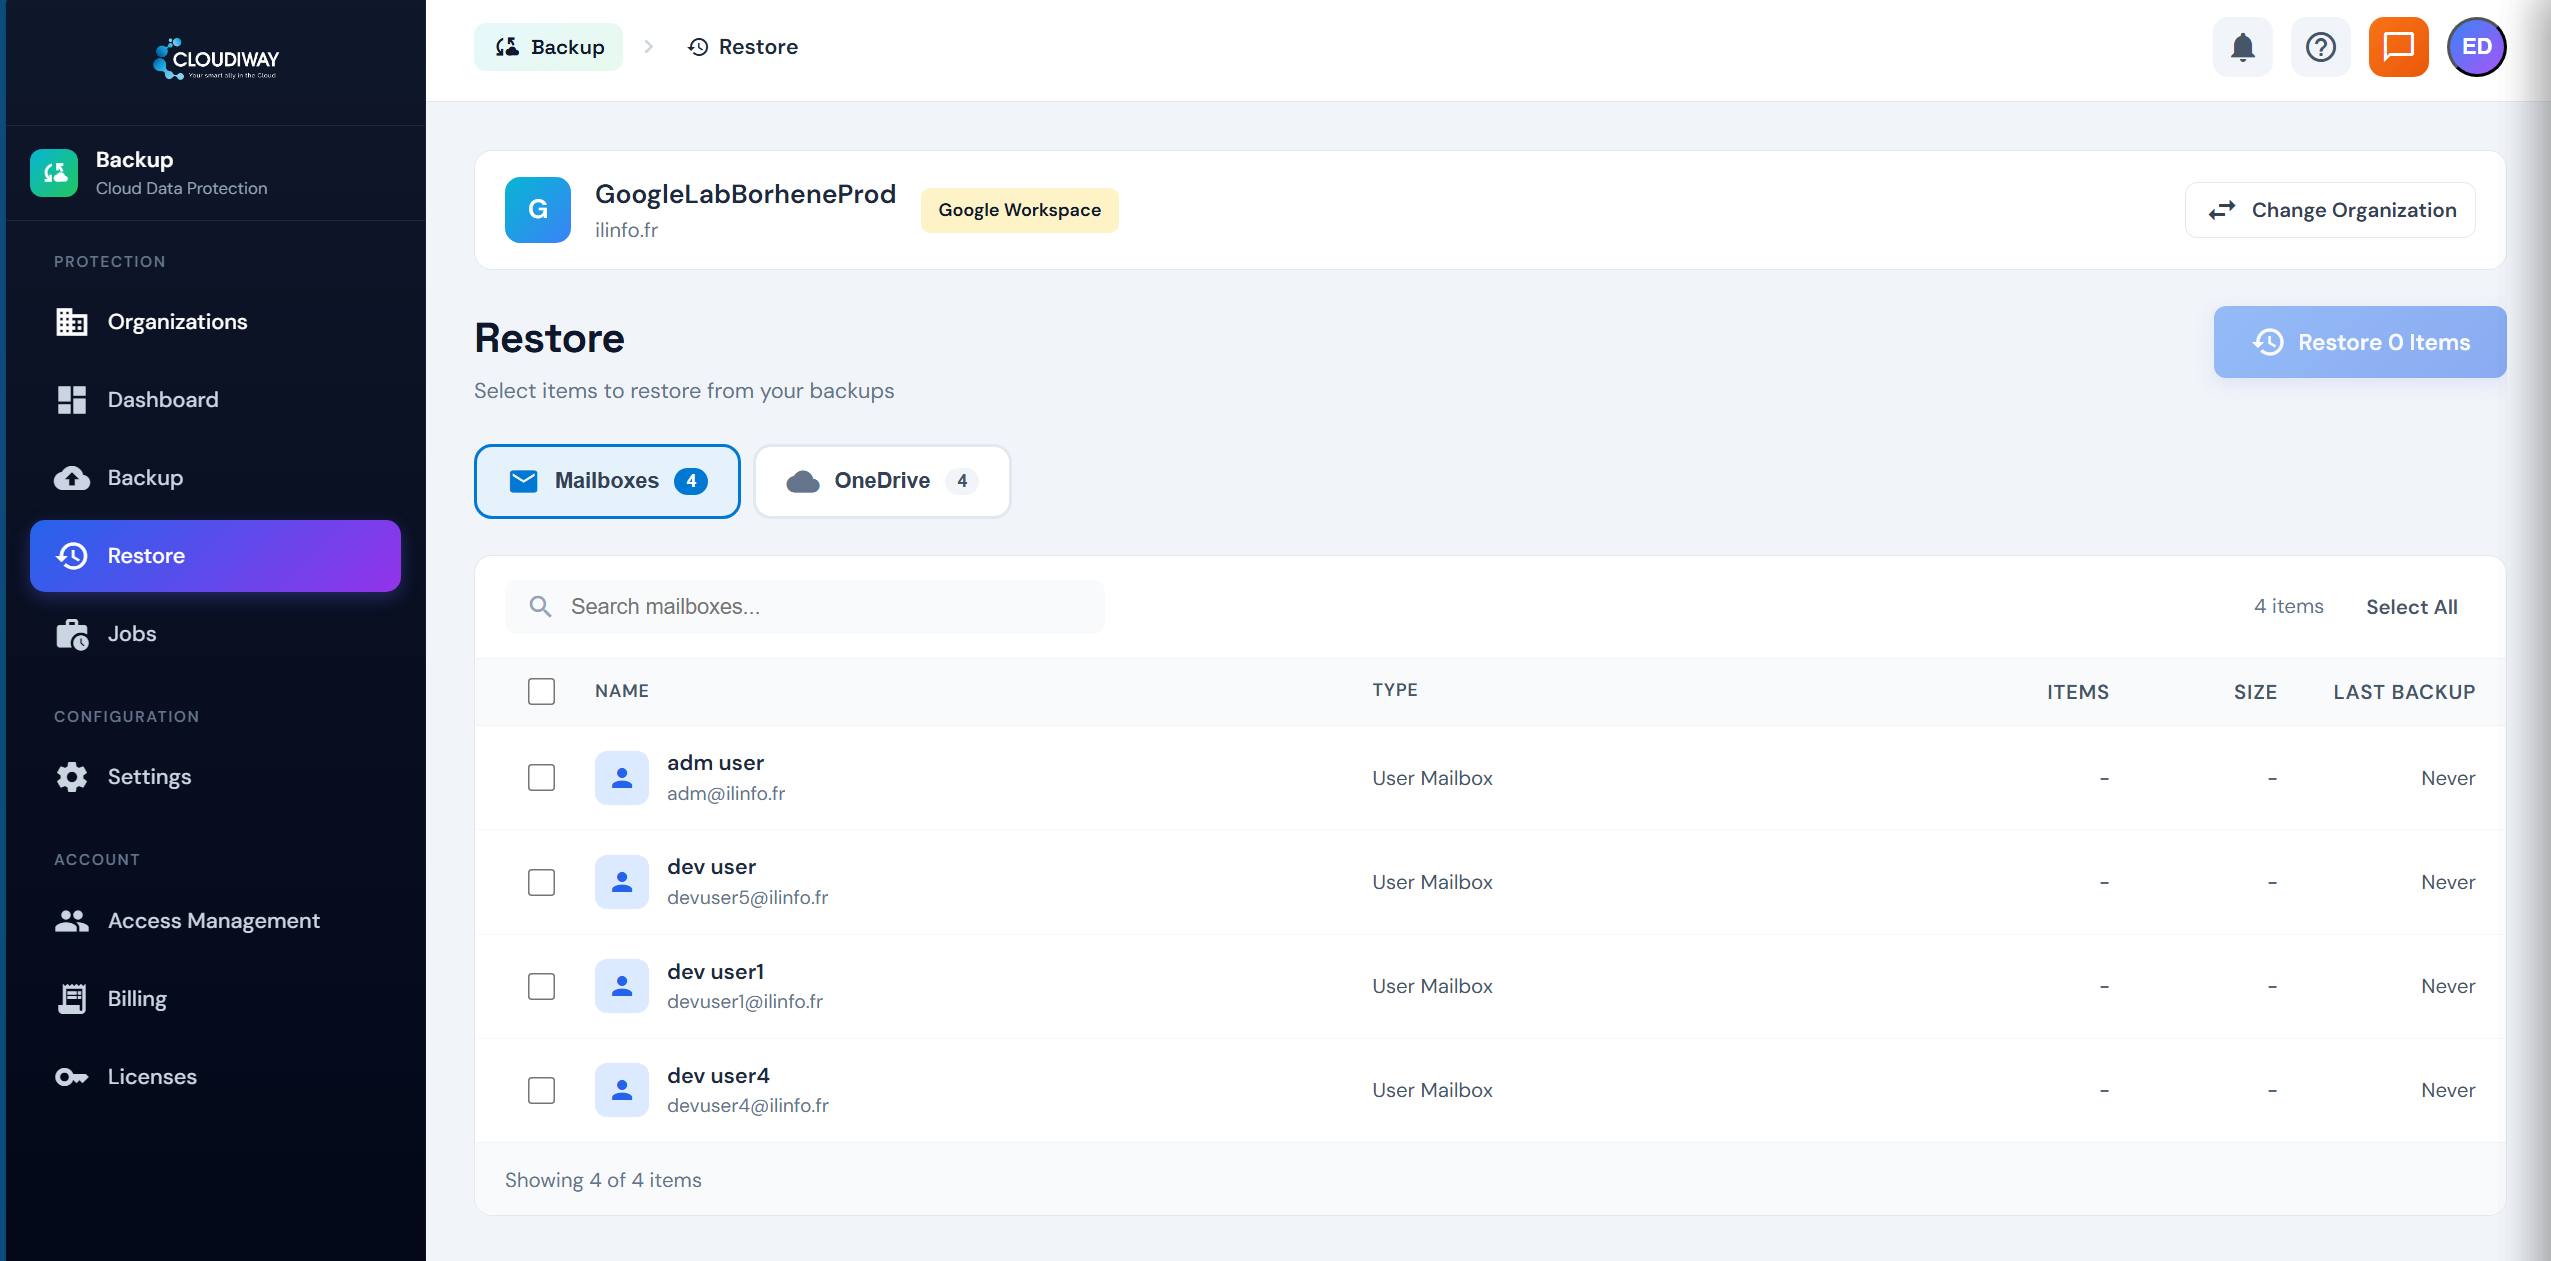This screenshot has height=1261, width=2551.
Task: Click the cloud icon on OneDrive tab
Action: [x=803, y=481]
